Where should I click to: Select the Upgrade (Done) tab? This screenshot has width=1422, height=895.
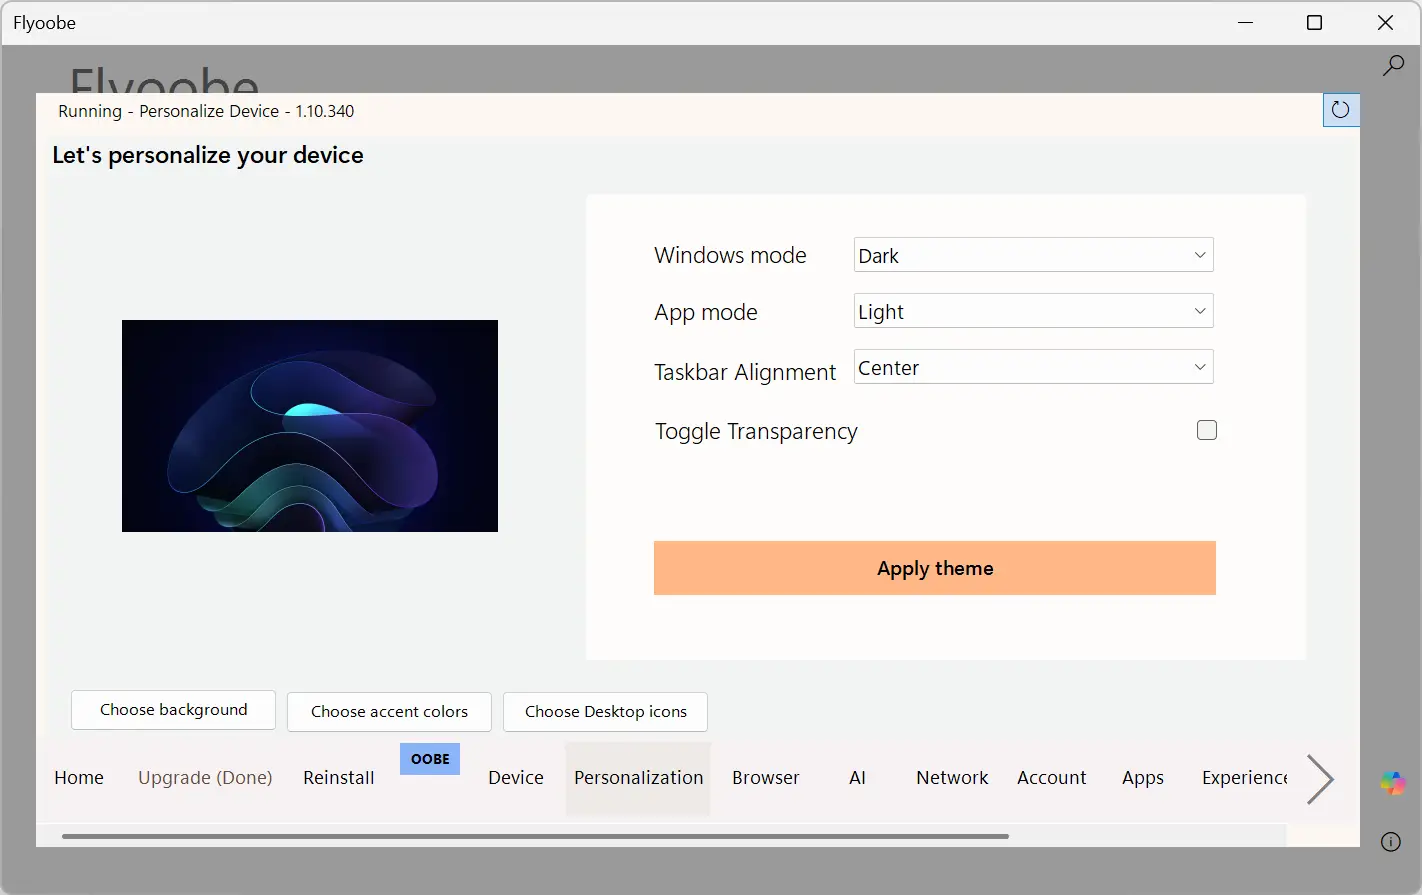pyautogui.click(x=205, y=778)
